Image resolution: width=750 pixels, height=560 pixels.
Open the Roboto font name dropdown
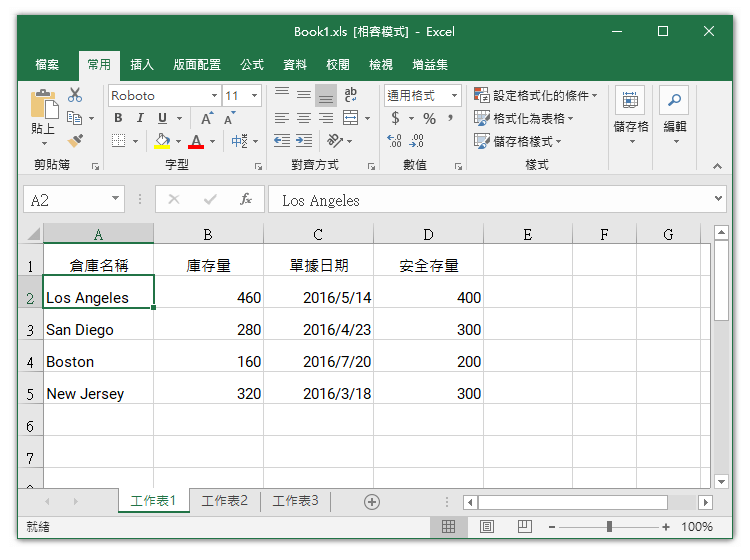(x=214, y=96)
